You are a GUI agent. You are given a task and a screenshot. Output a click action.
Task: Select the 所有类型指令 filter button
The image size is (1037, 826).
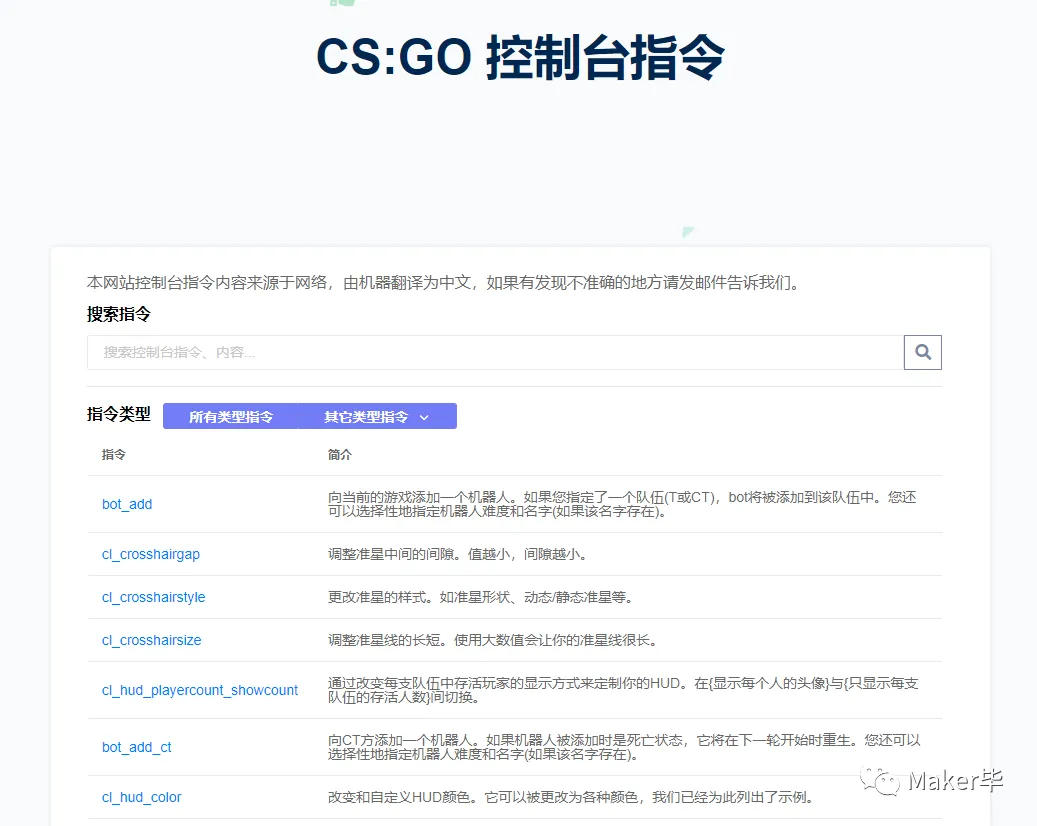[230, 417]
